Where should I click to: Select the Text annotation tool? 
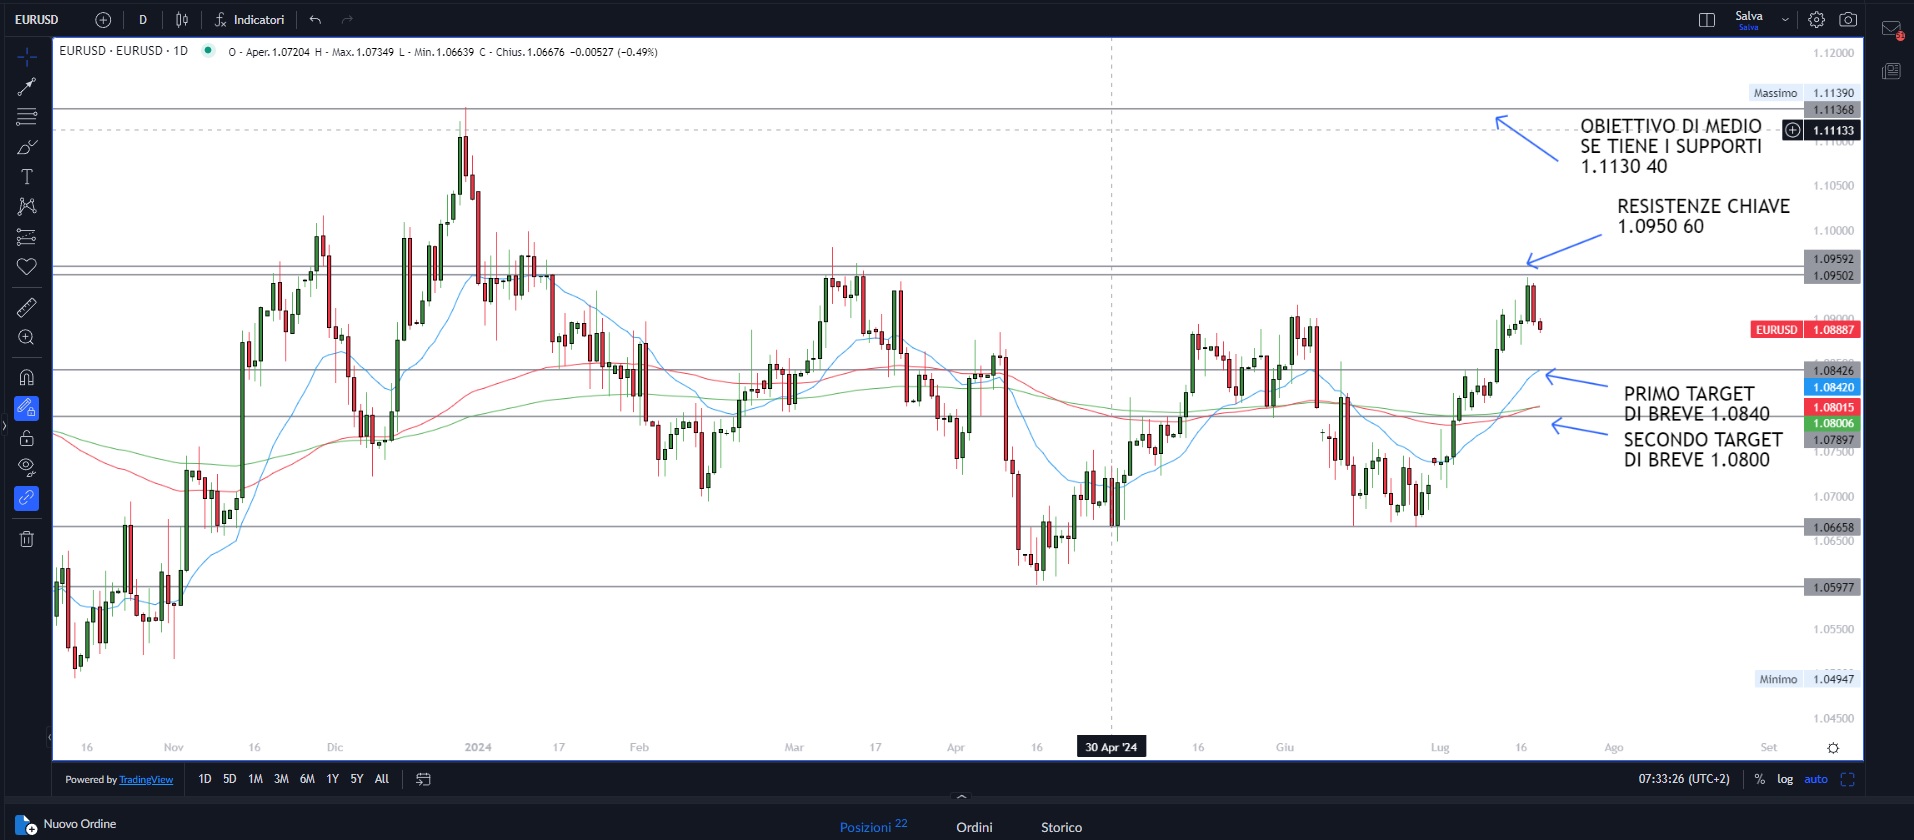pos(27,177)
